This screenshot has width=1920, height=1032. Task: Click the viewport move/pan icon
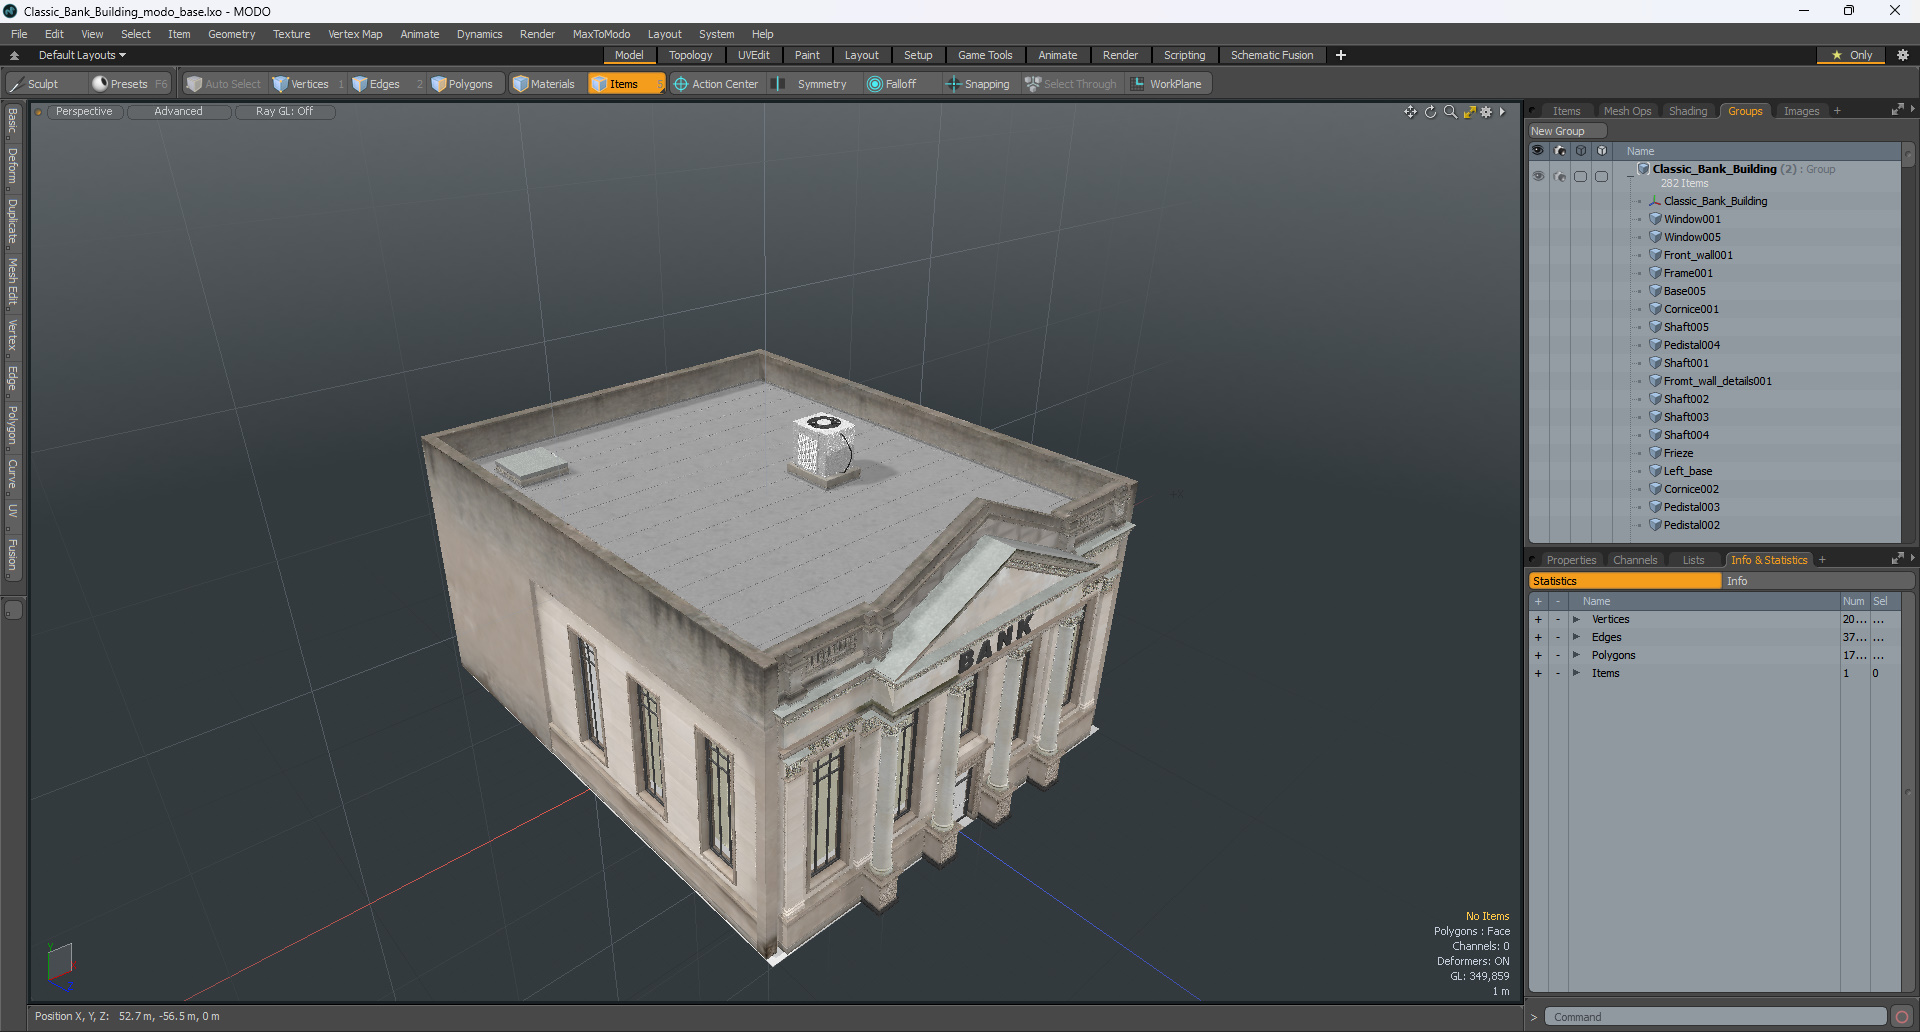click(1410, 112)
